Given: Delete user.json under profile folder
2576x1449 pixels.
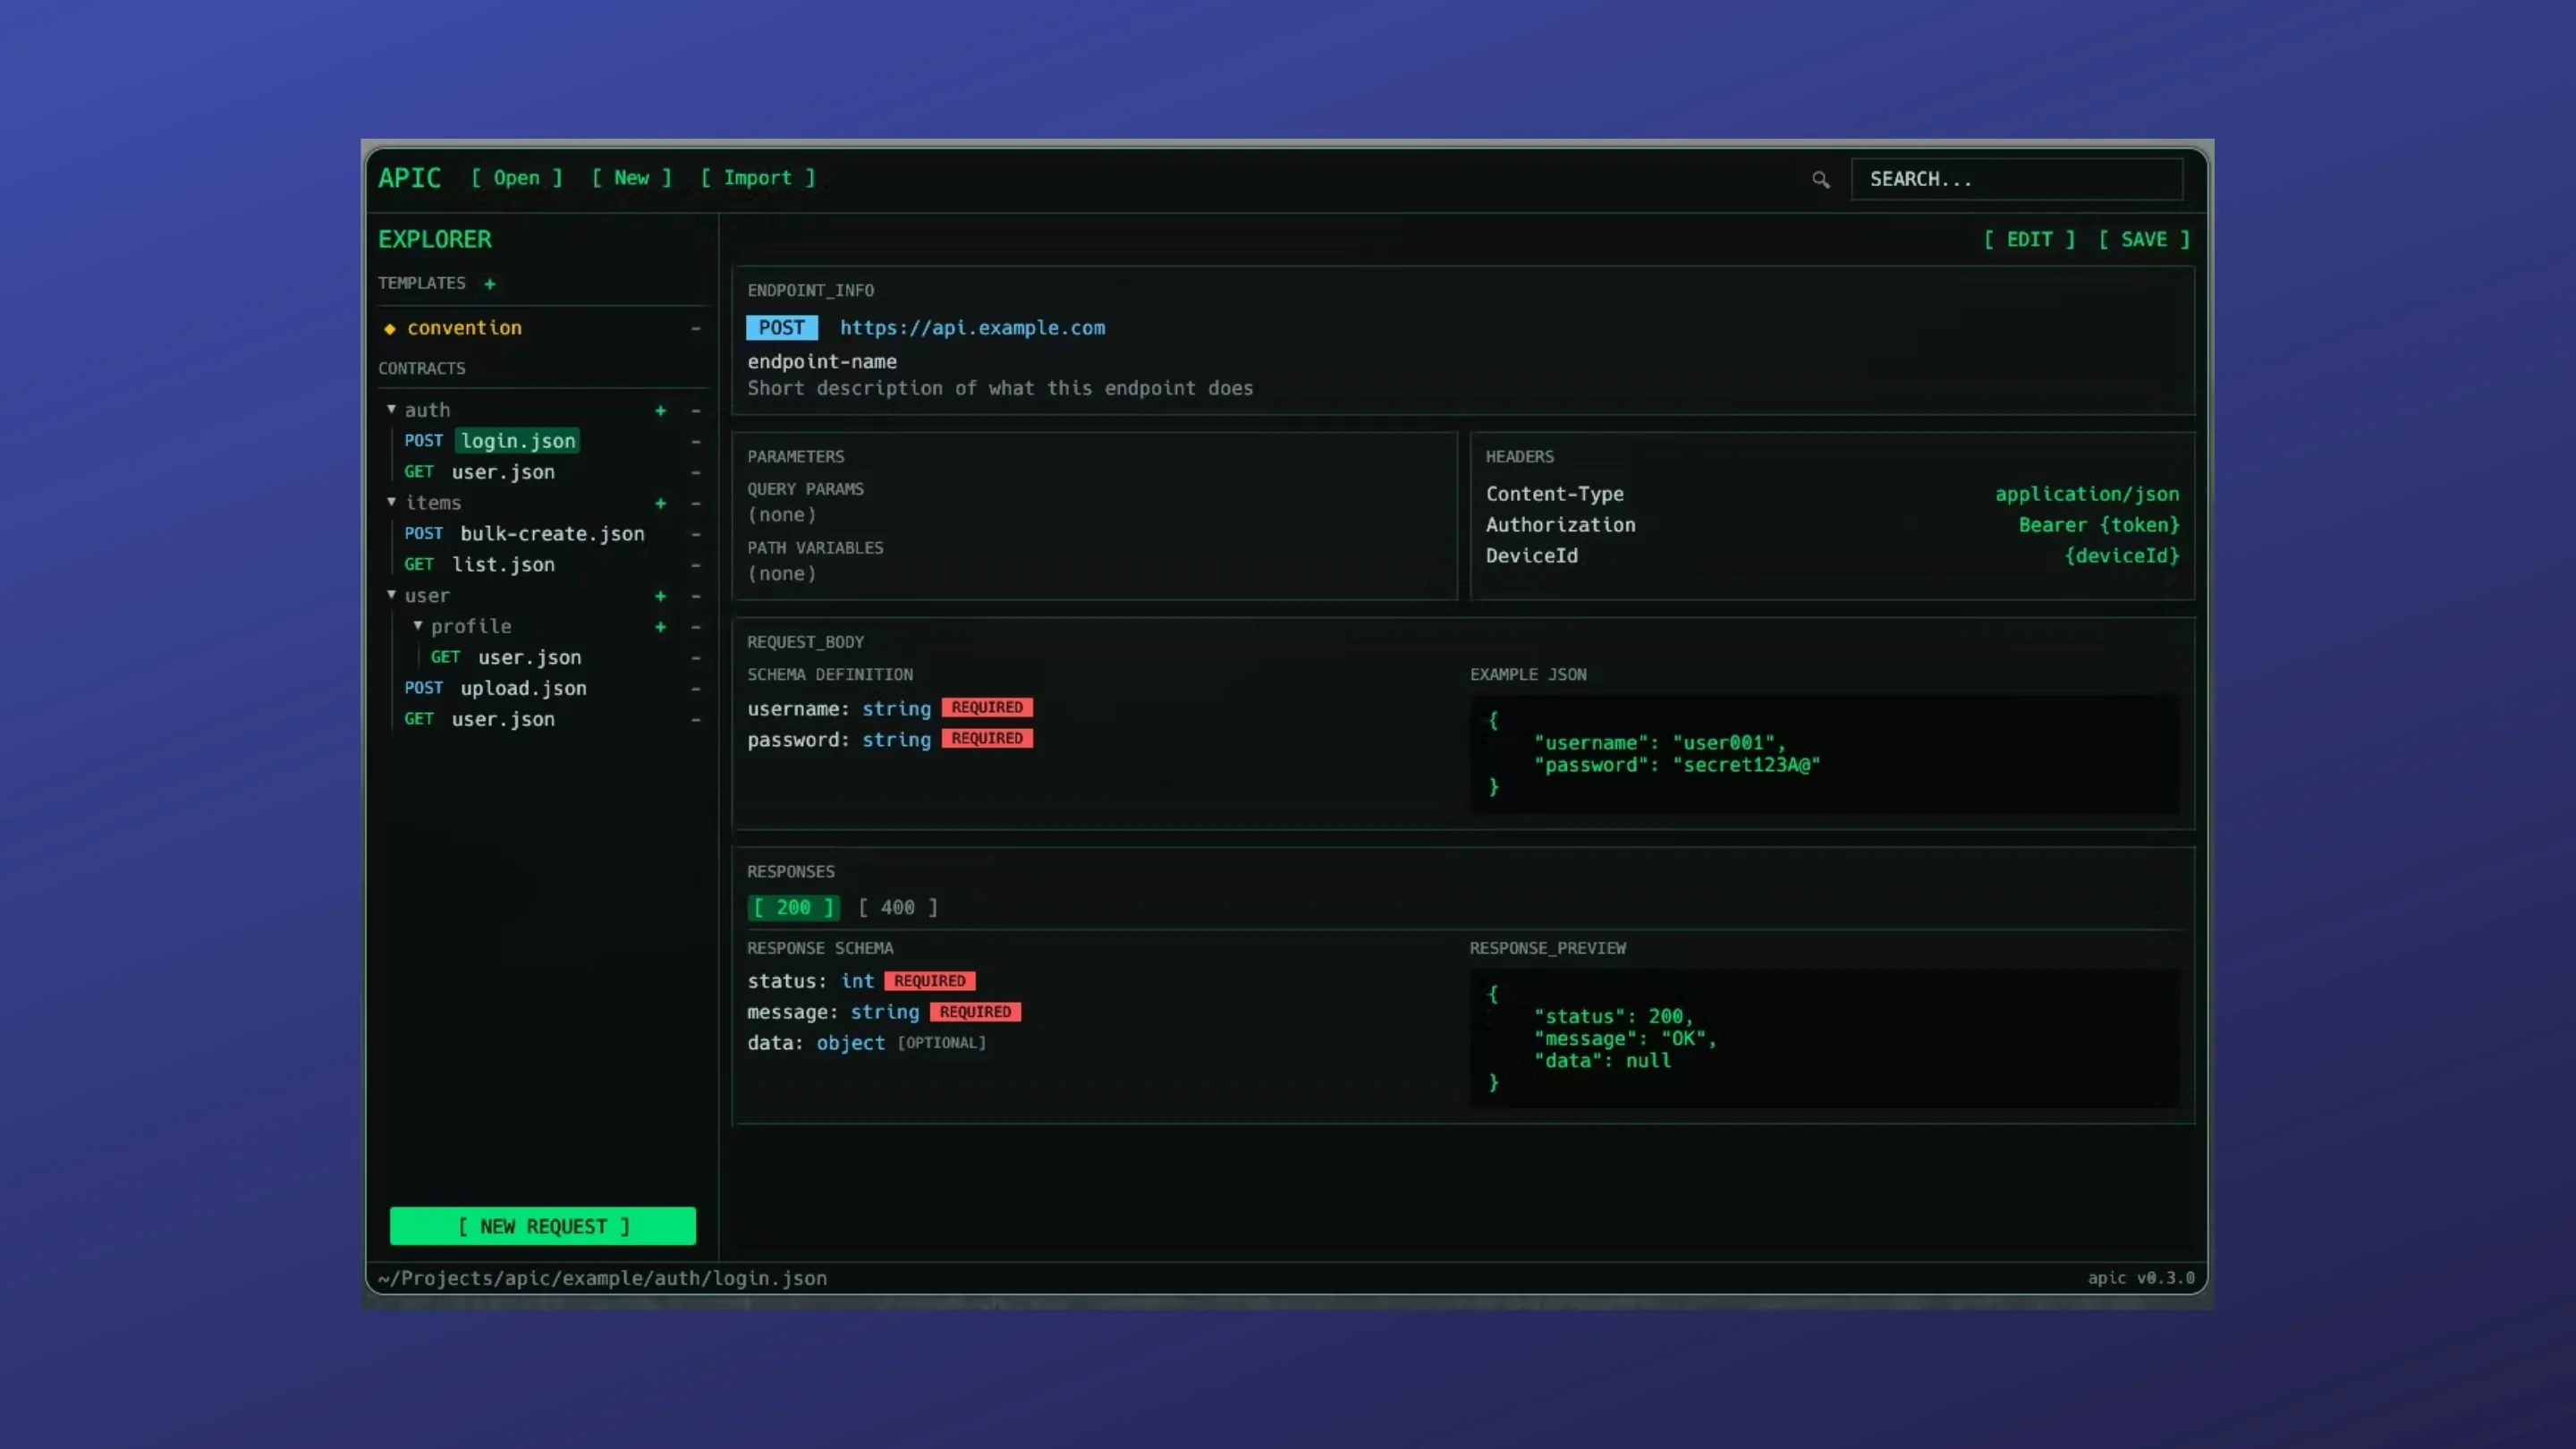Looking at the screenshot, I should click(x=695, y=658).
